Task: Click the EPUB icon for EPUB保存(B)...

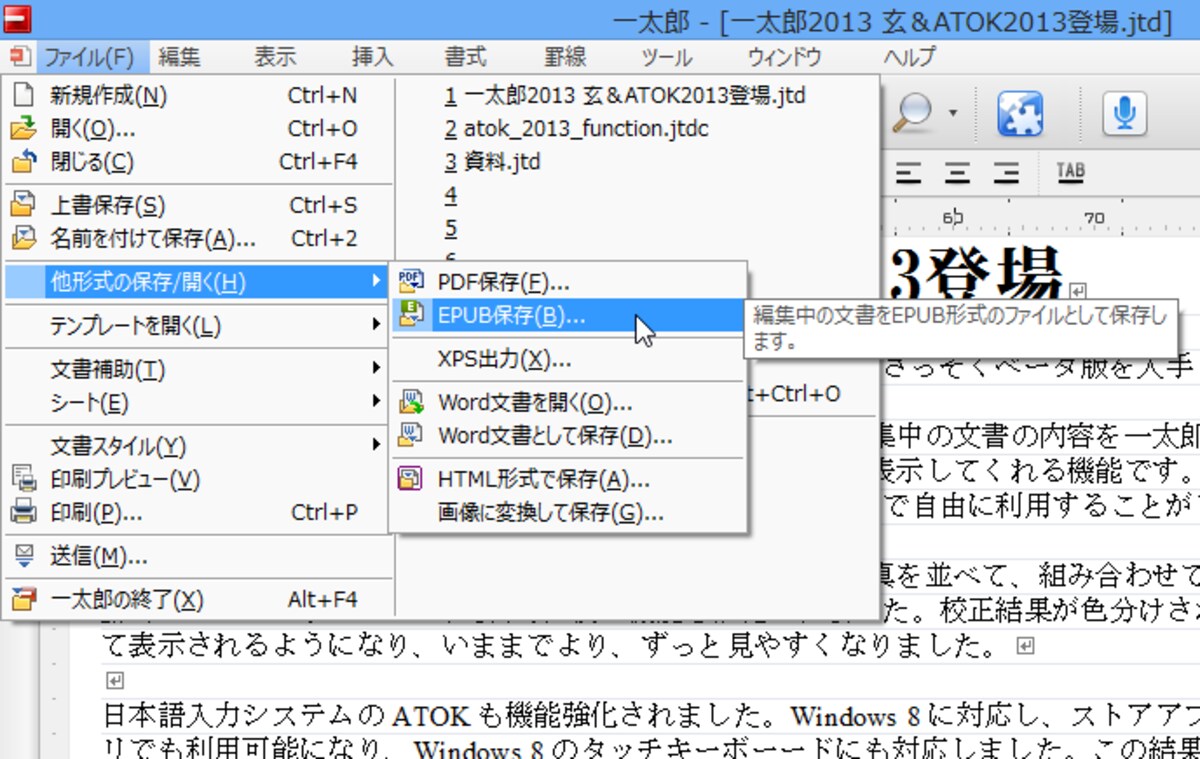Action: coord(411,315)
